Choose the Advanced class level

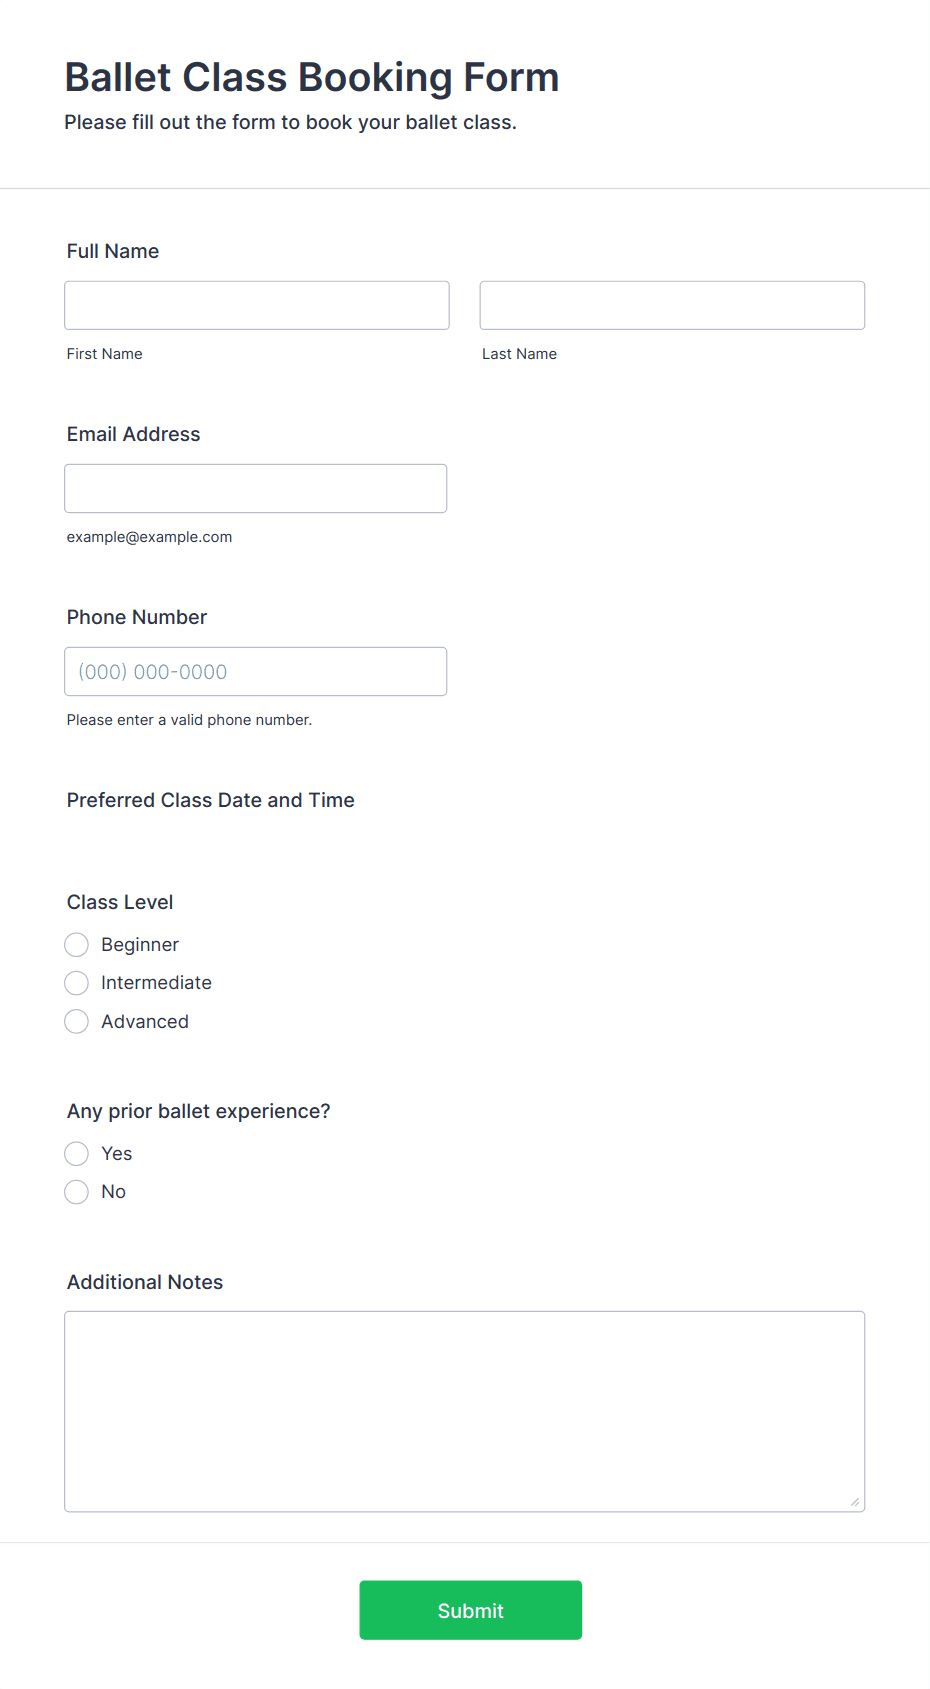[x=77, y=1021]
